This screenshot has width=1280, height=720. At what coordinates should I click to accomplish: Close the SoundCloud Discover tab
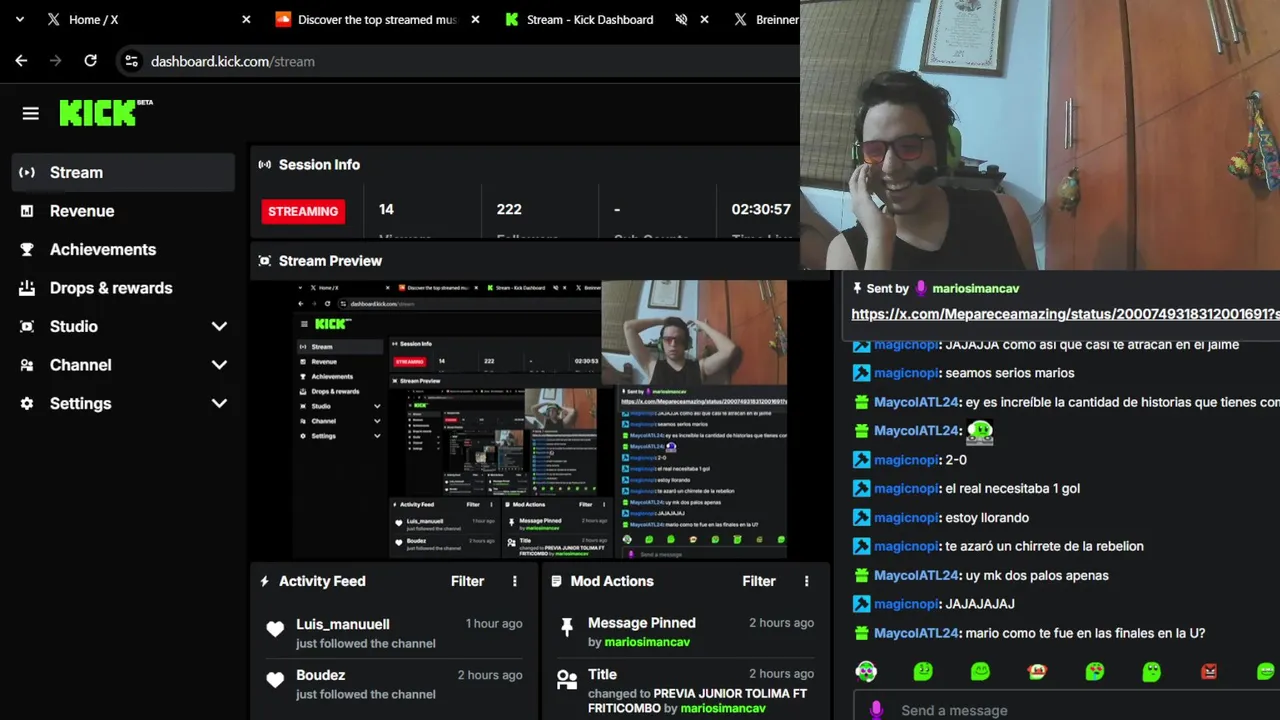click(475, 19)
